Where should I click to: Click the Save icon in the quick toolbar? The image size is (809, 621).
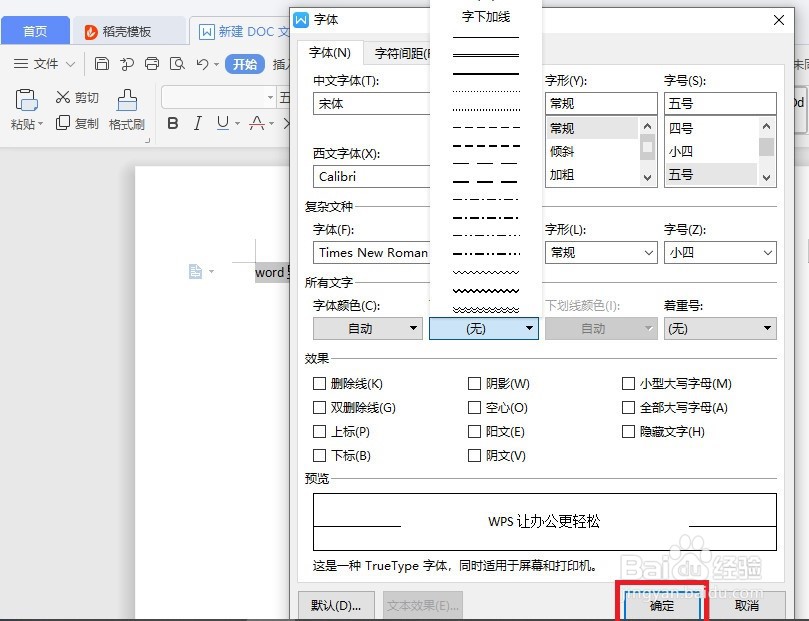pos(102,63)
